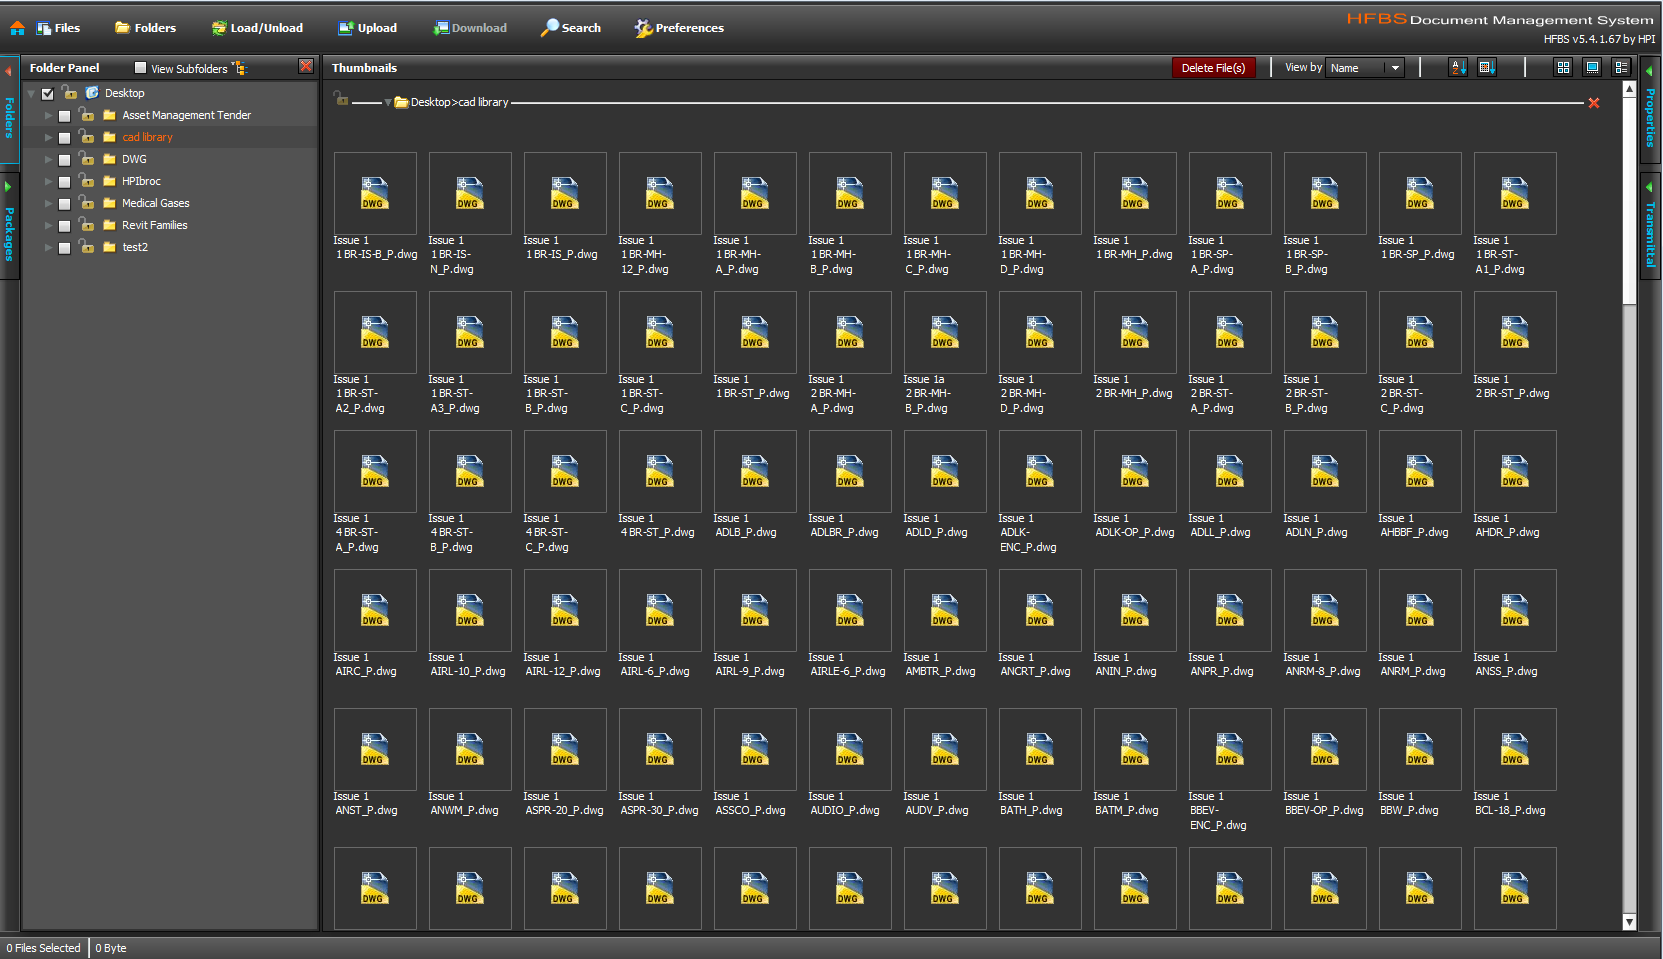Check the test2 folder checkbox

click(64, 247)
